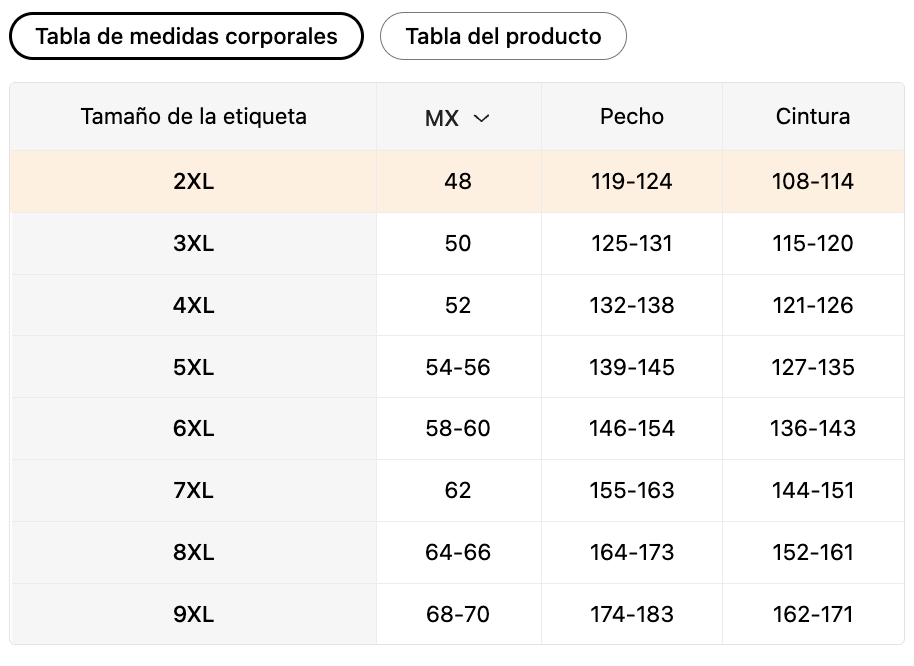Viewport: 914px width, 666px height.
Task: Select the 2XL size row
Action: (193, 182)
